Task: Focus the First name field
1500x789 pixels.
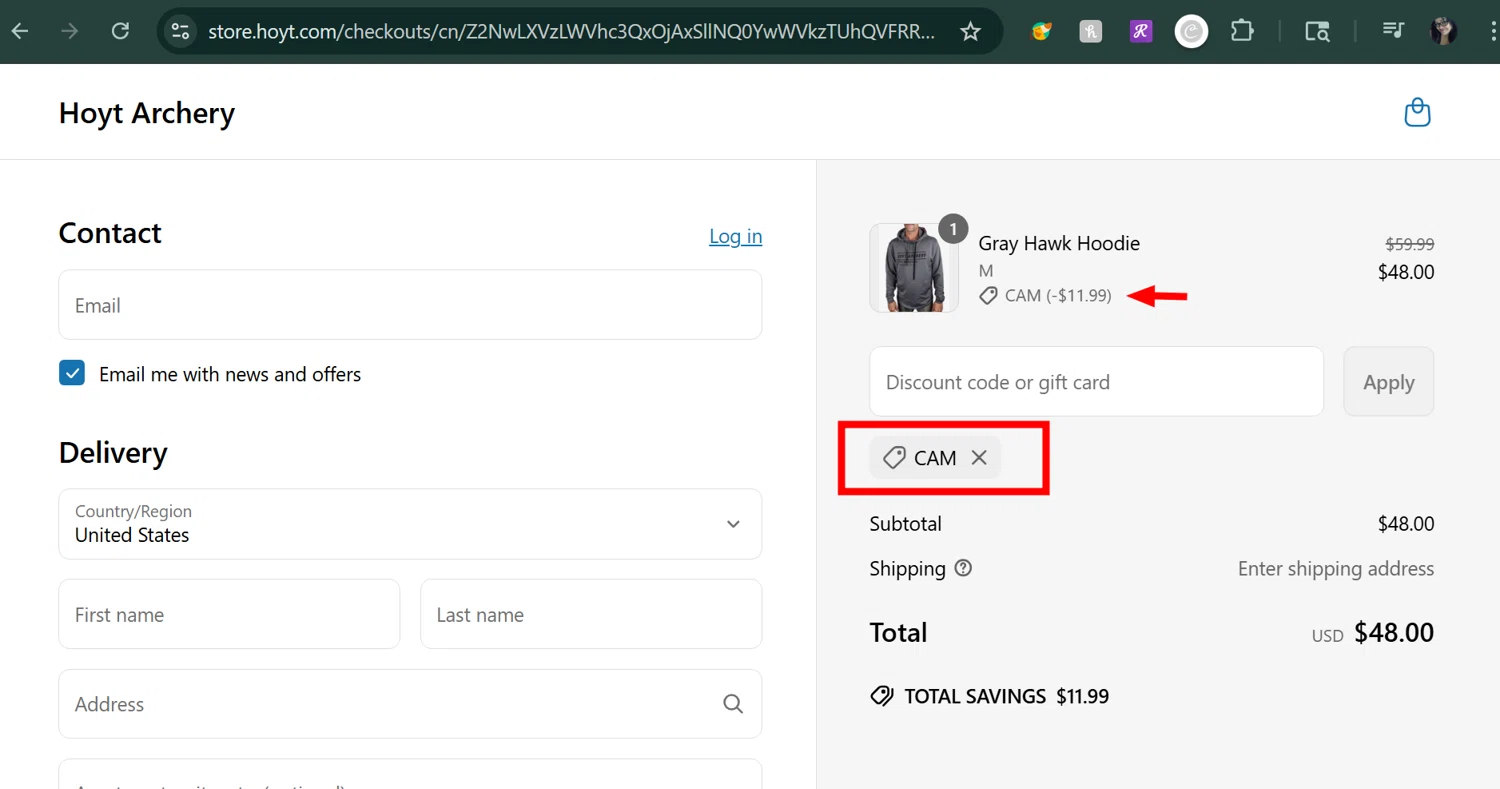Action: [229, 614]
